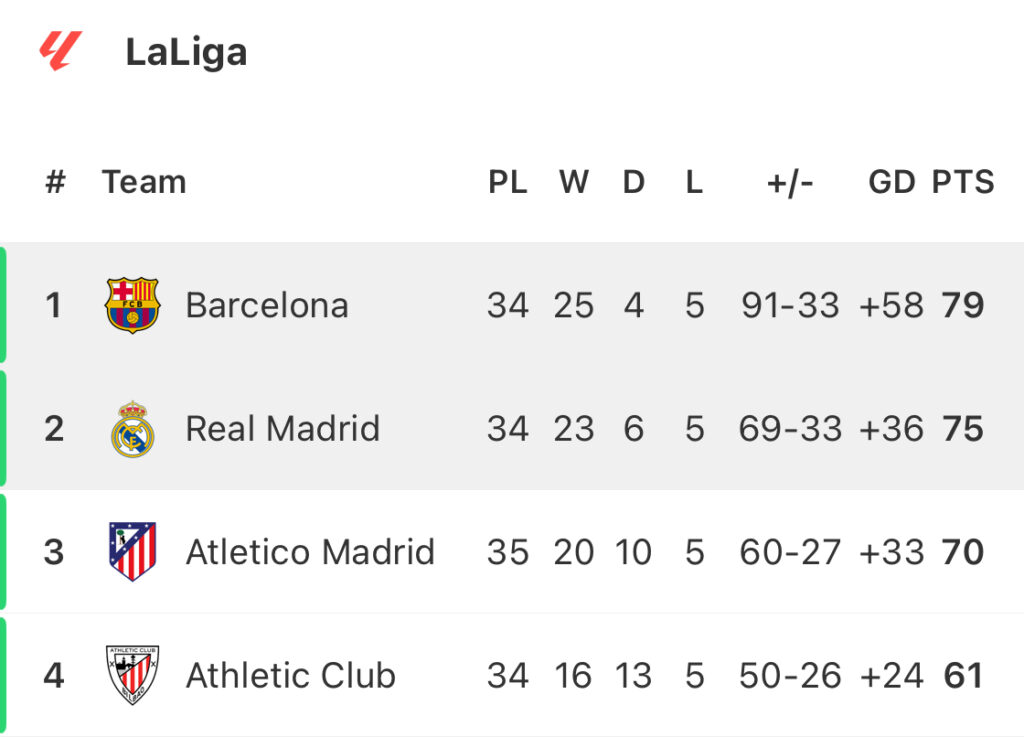Click the +/- goals column header
The image size is (1024, 737).
(790, 183)
